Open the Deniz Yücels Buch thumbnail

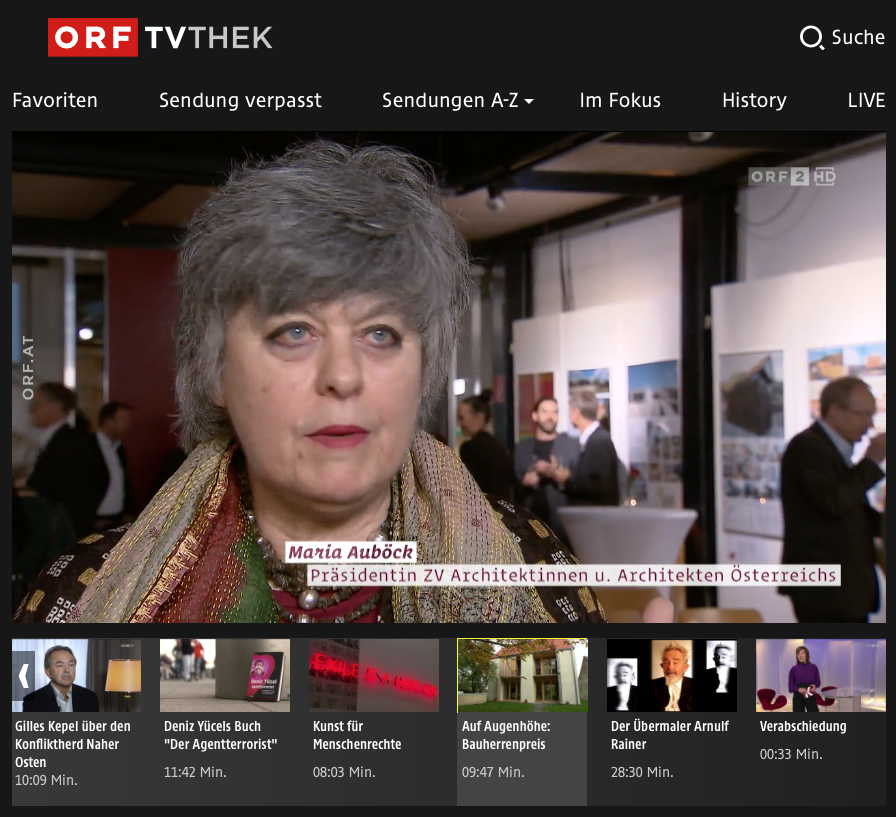click(x=225, y=676)
